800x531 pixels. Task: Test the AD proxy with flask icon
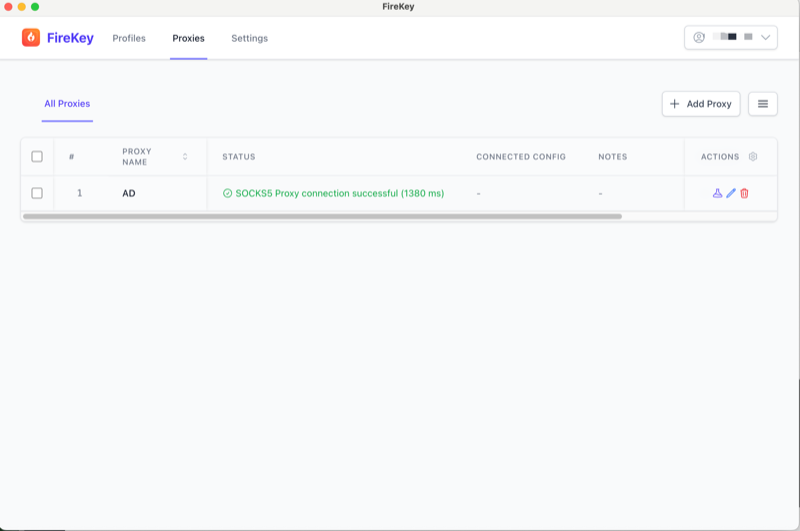[x=717, y=193]
